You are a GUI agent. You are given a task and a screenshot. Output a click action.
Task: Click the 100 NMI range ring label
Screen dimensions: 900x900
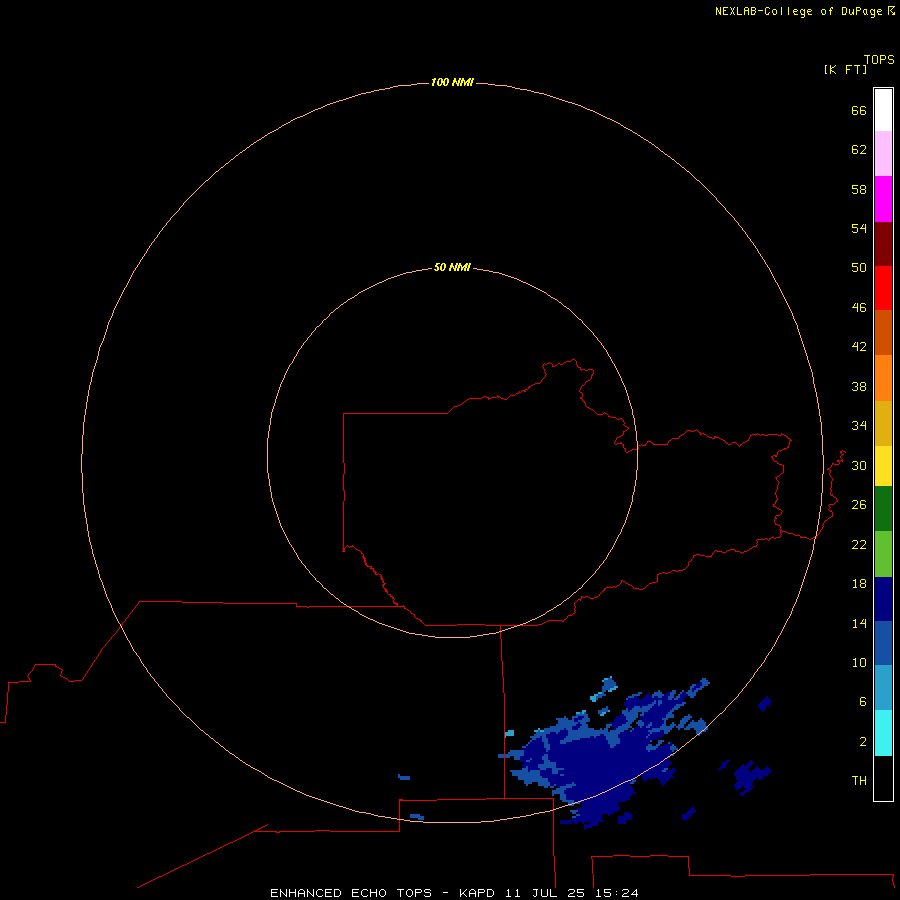452,83
